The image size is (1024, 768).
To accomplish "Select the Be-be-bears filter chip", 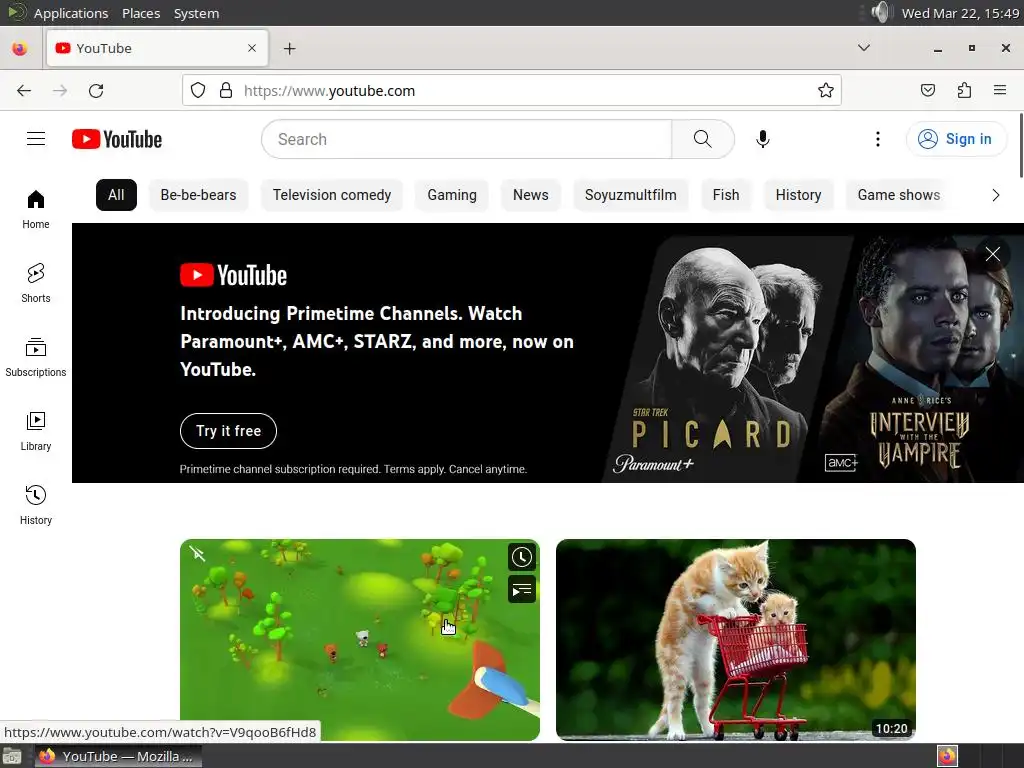I will pyautogui.click(x=199, y=195).
